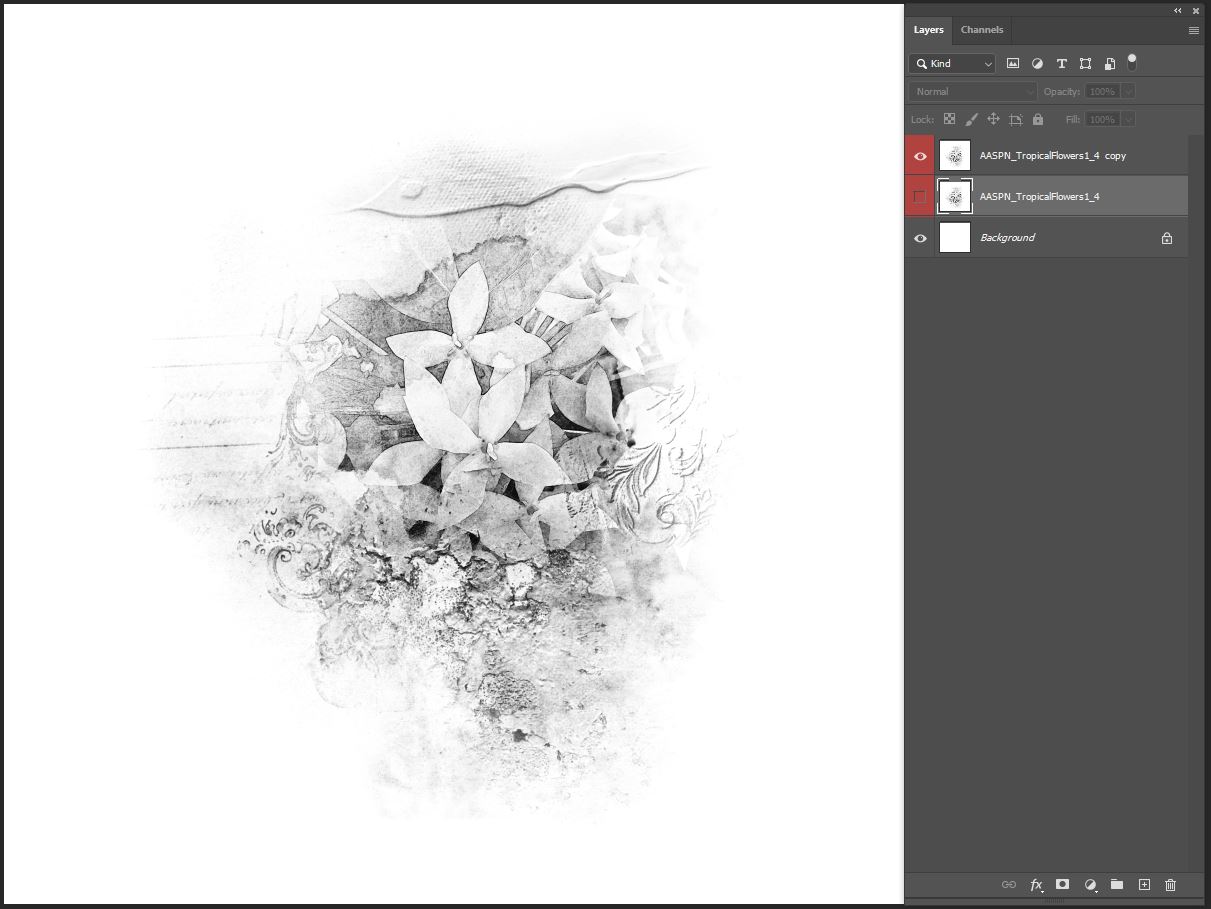Open the blend mode dropdown
This screenshot has width=1211, height=909.
tap(972, 91)
